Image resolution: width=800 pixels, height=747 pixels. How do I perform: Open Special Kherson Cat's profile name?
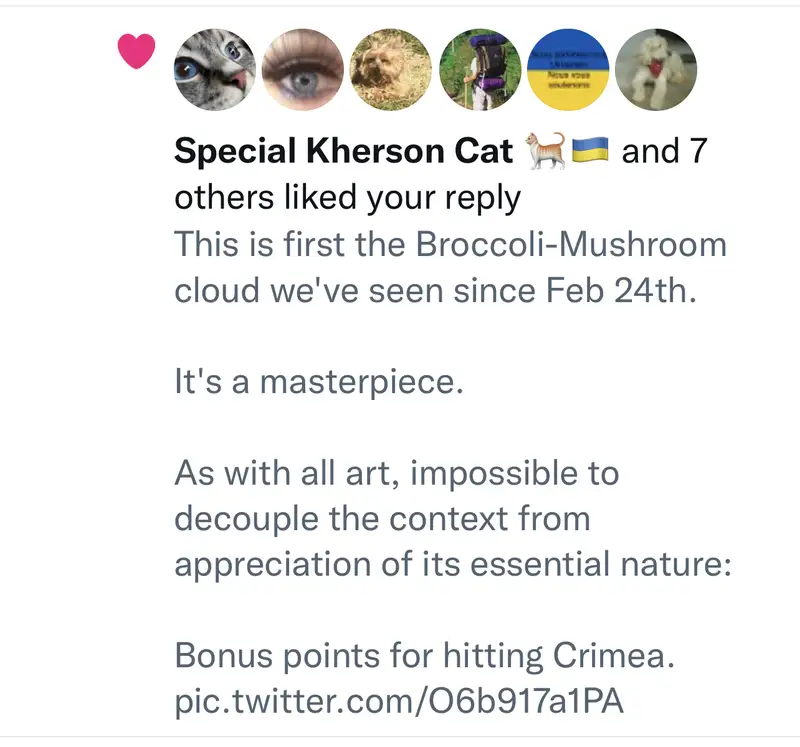point(343,152)
